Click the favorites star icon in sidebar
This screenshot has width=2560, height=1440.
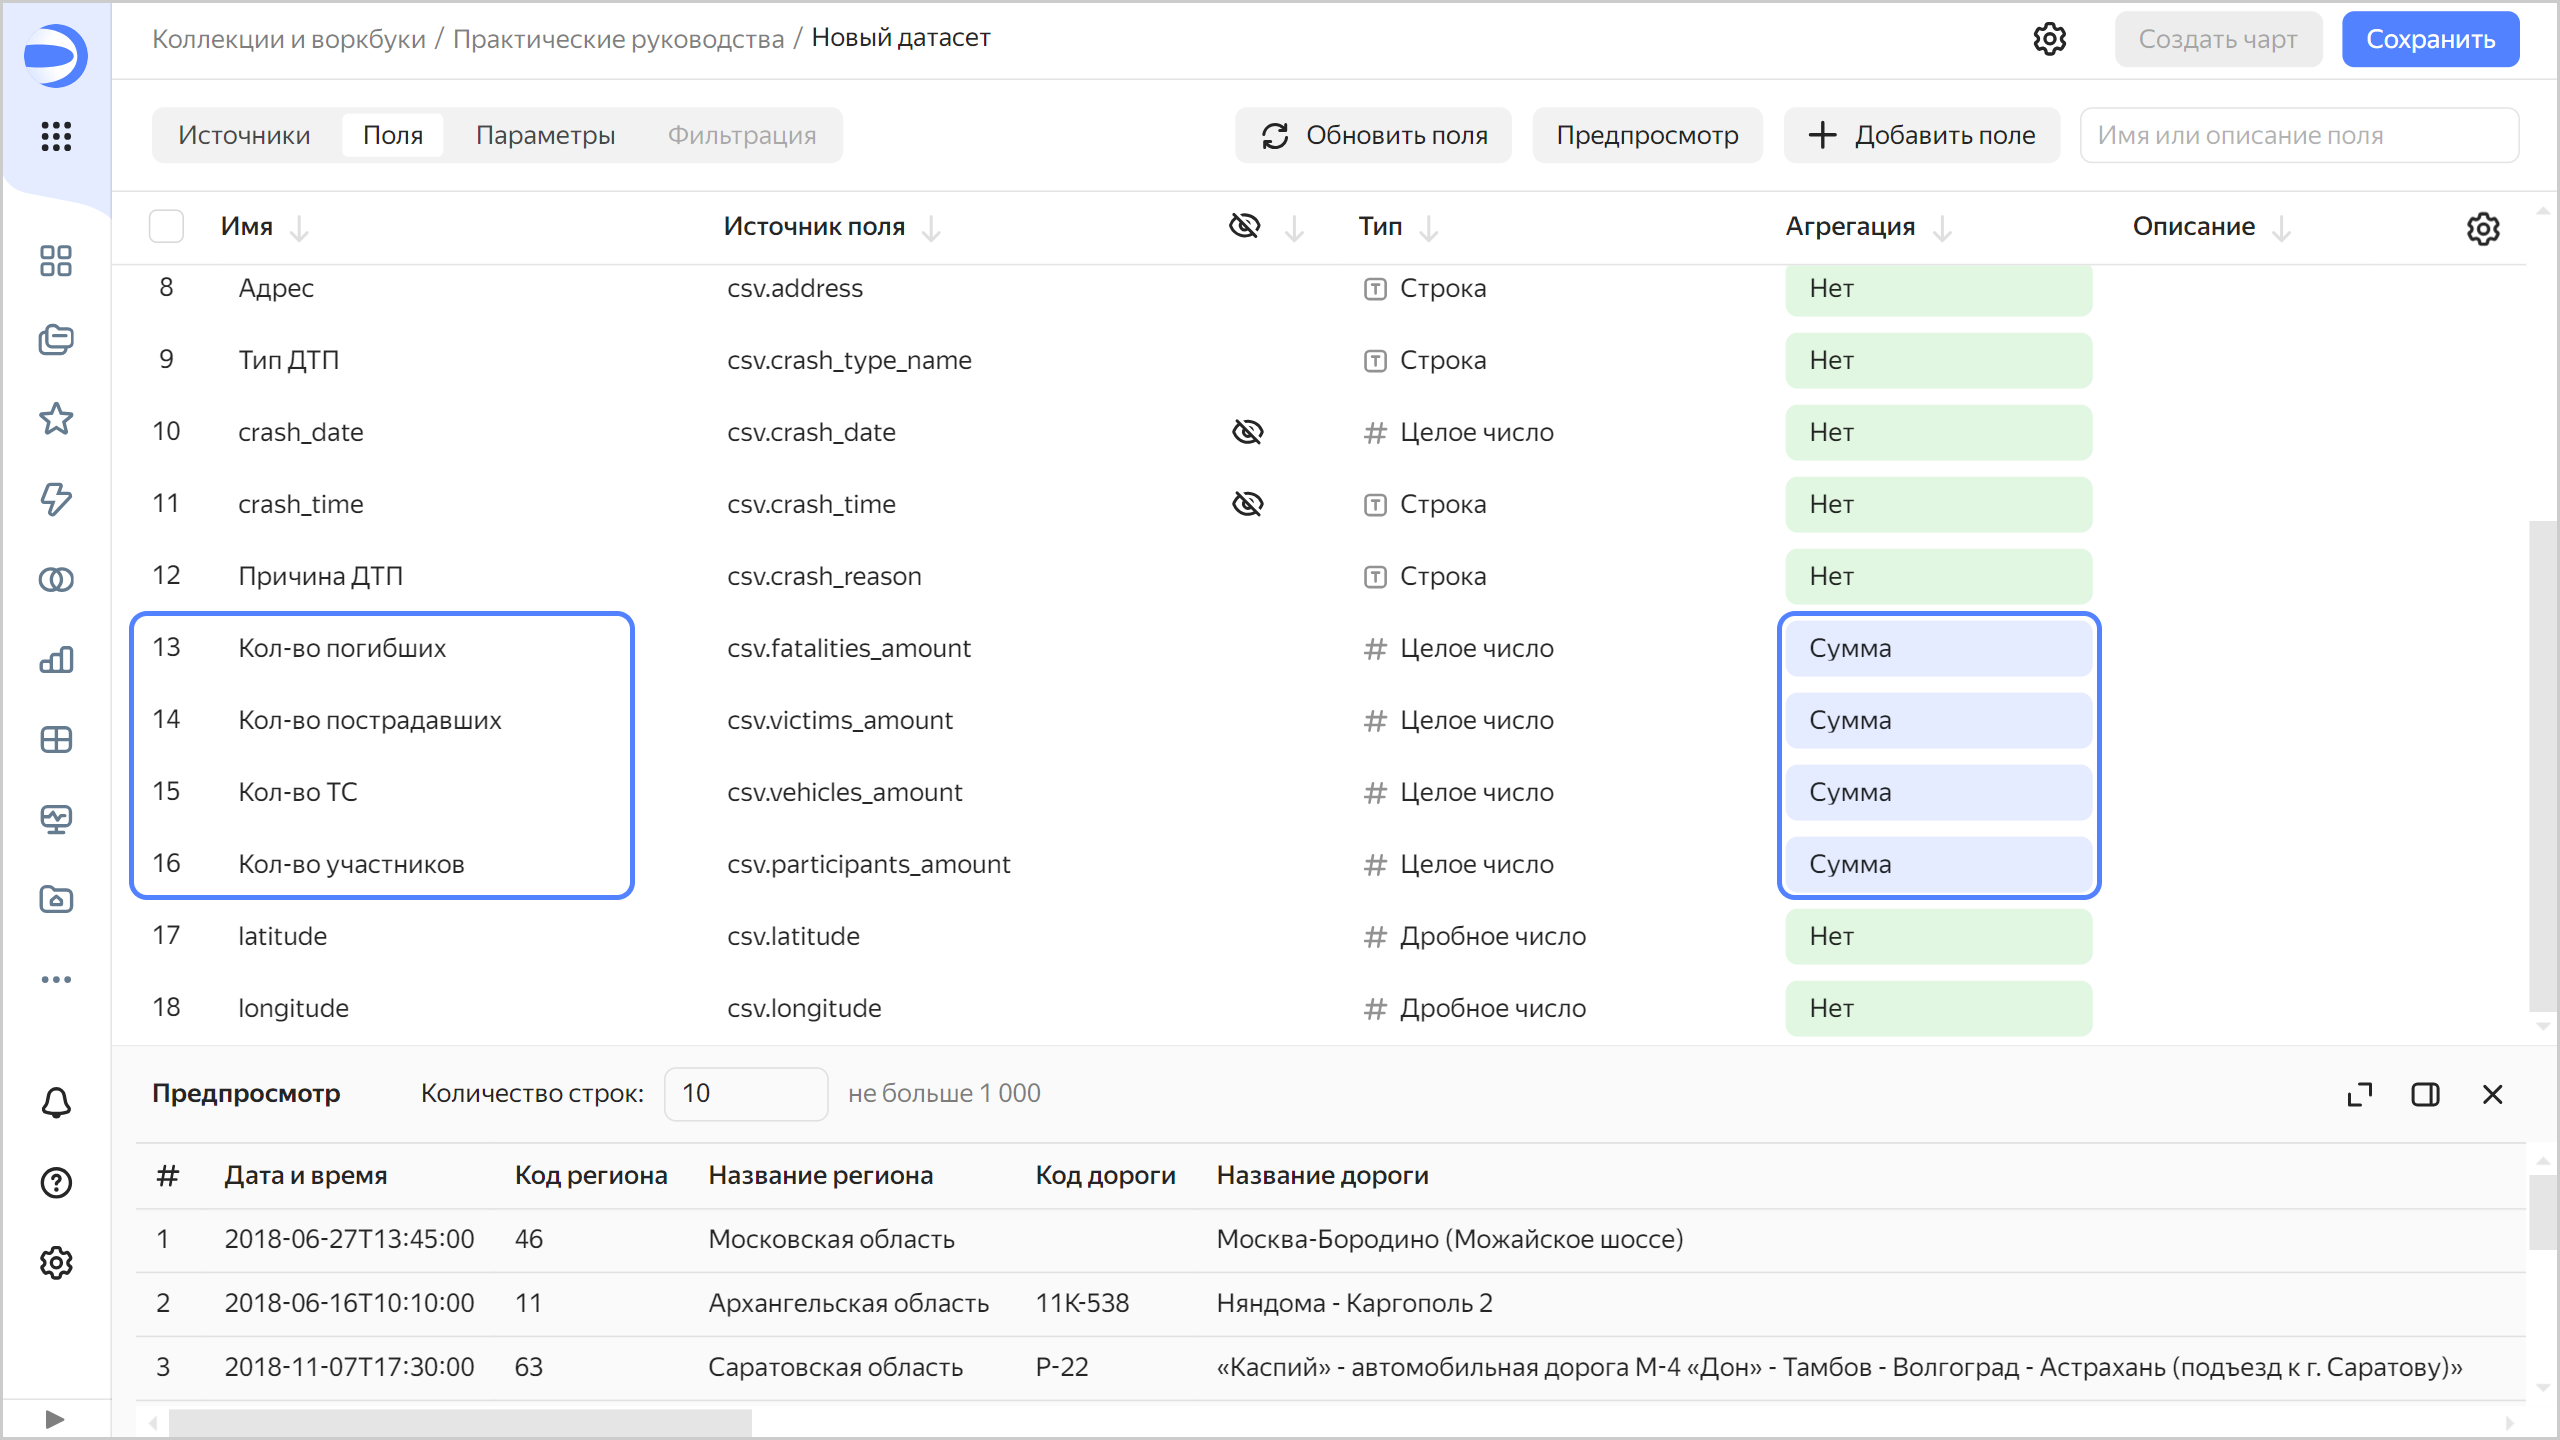tap(56, 419)
